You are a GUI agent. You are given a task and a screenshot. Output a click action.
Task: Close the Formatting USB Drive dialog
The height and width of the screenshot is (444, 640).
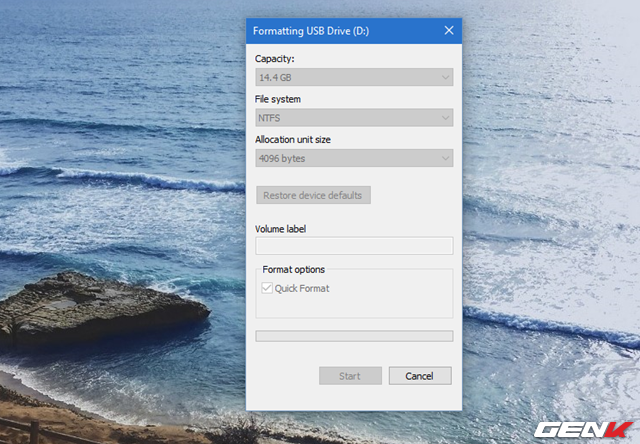449,31
